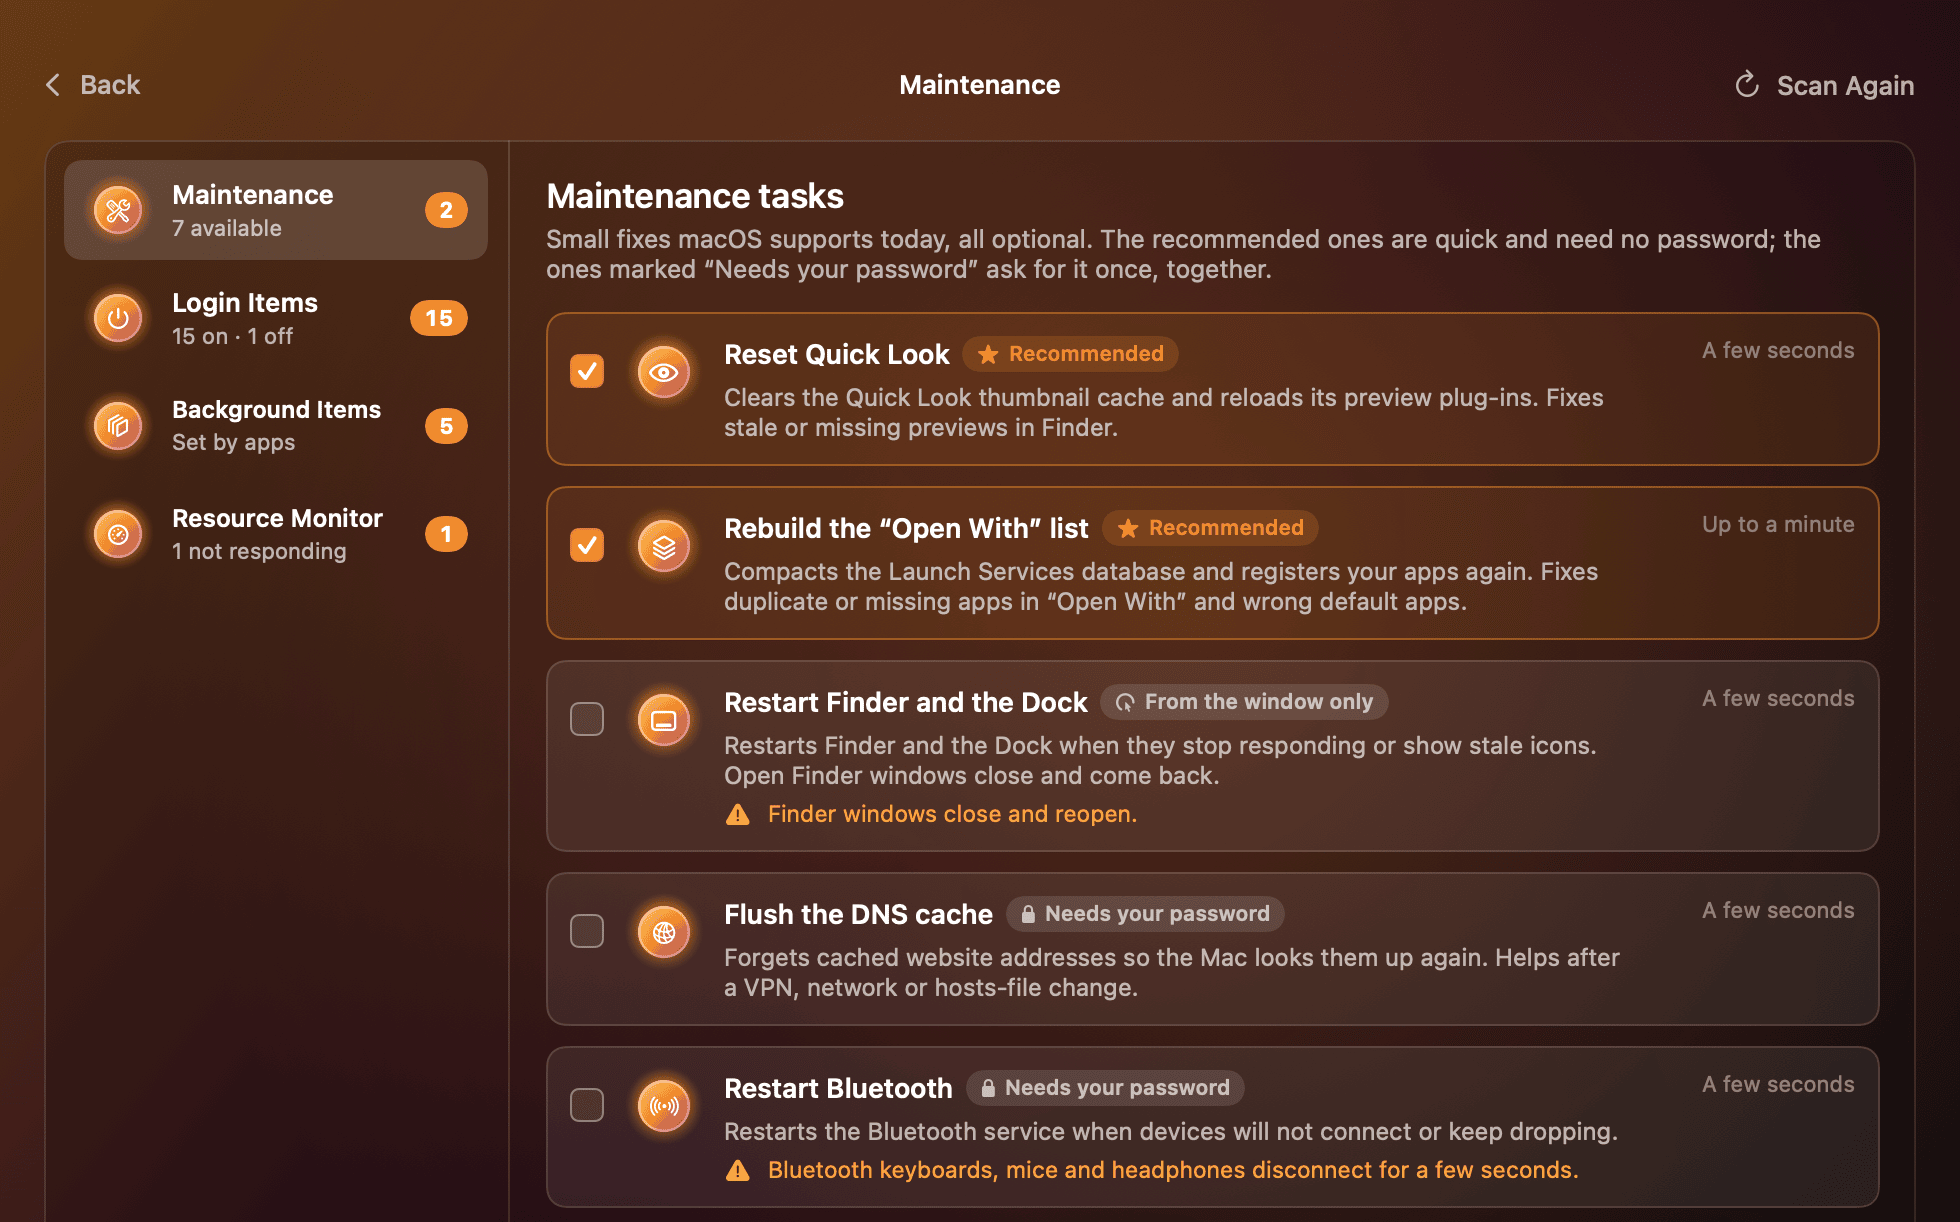Click the Flush DNS cache globe icon

point(664,932)
